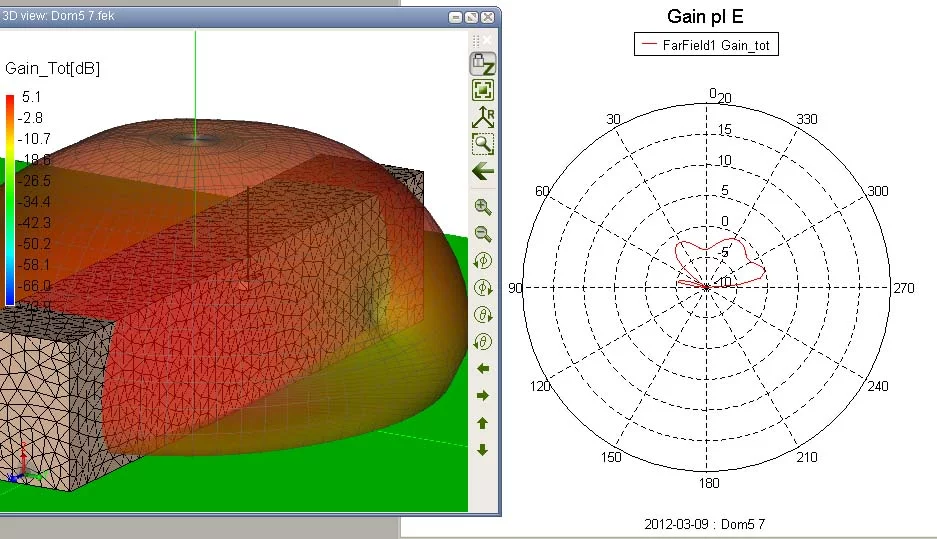Screen dimensions: 937x539
Task: Maximize the 3D view window
Action: [472, 18]
